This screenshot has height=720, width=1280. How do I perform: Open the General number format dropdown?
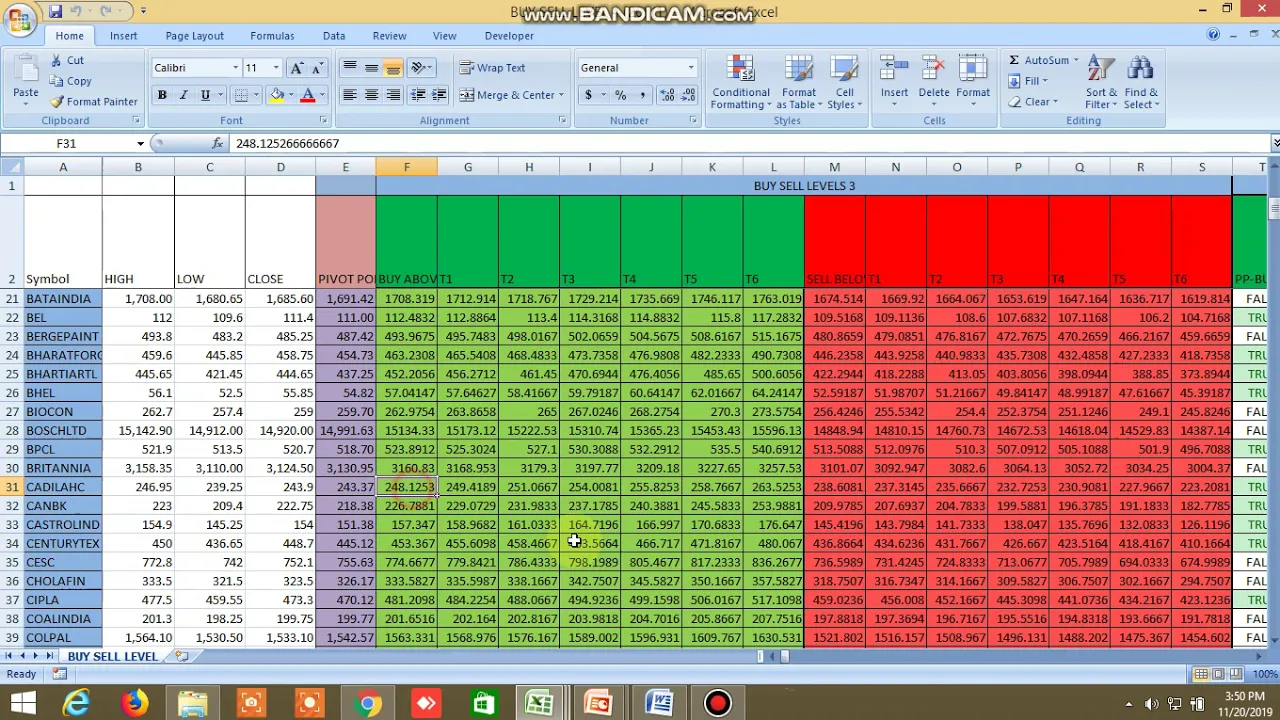690,68
